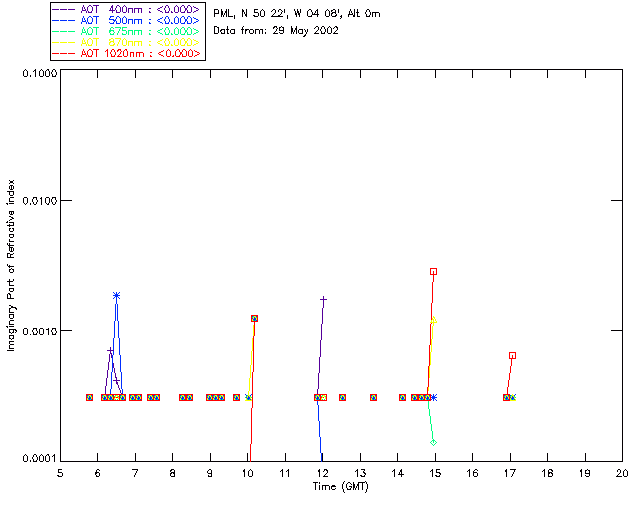Click the blue dashed line sample in legend

pos(64,20)
